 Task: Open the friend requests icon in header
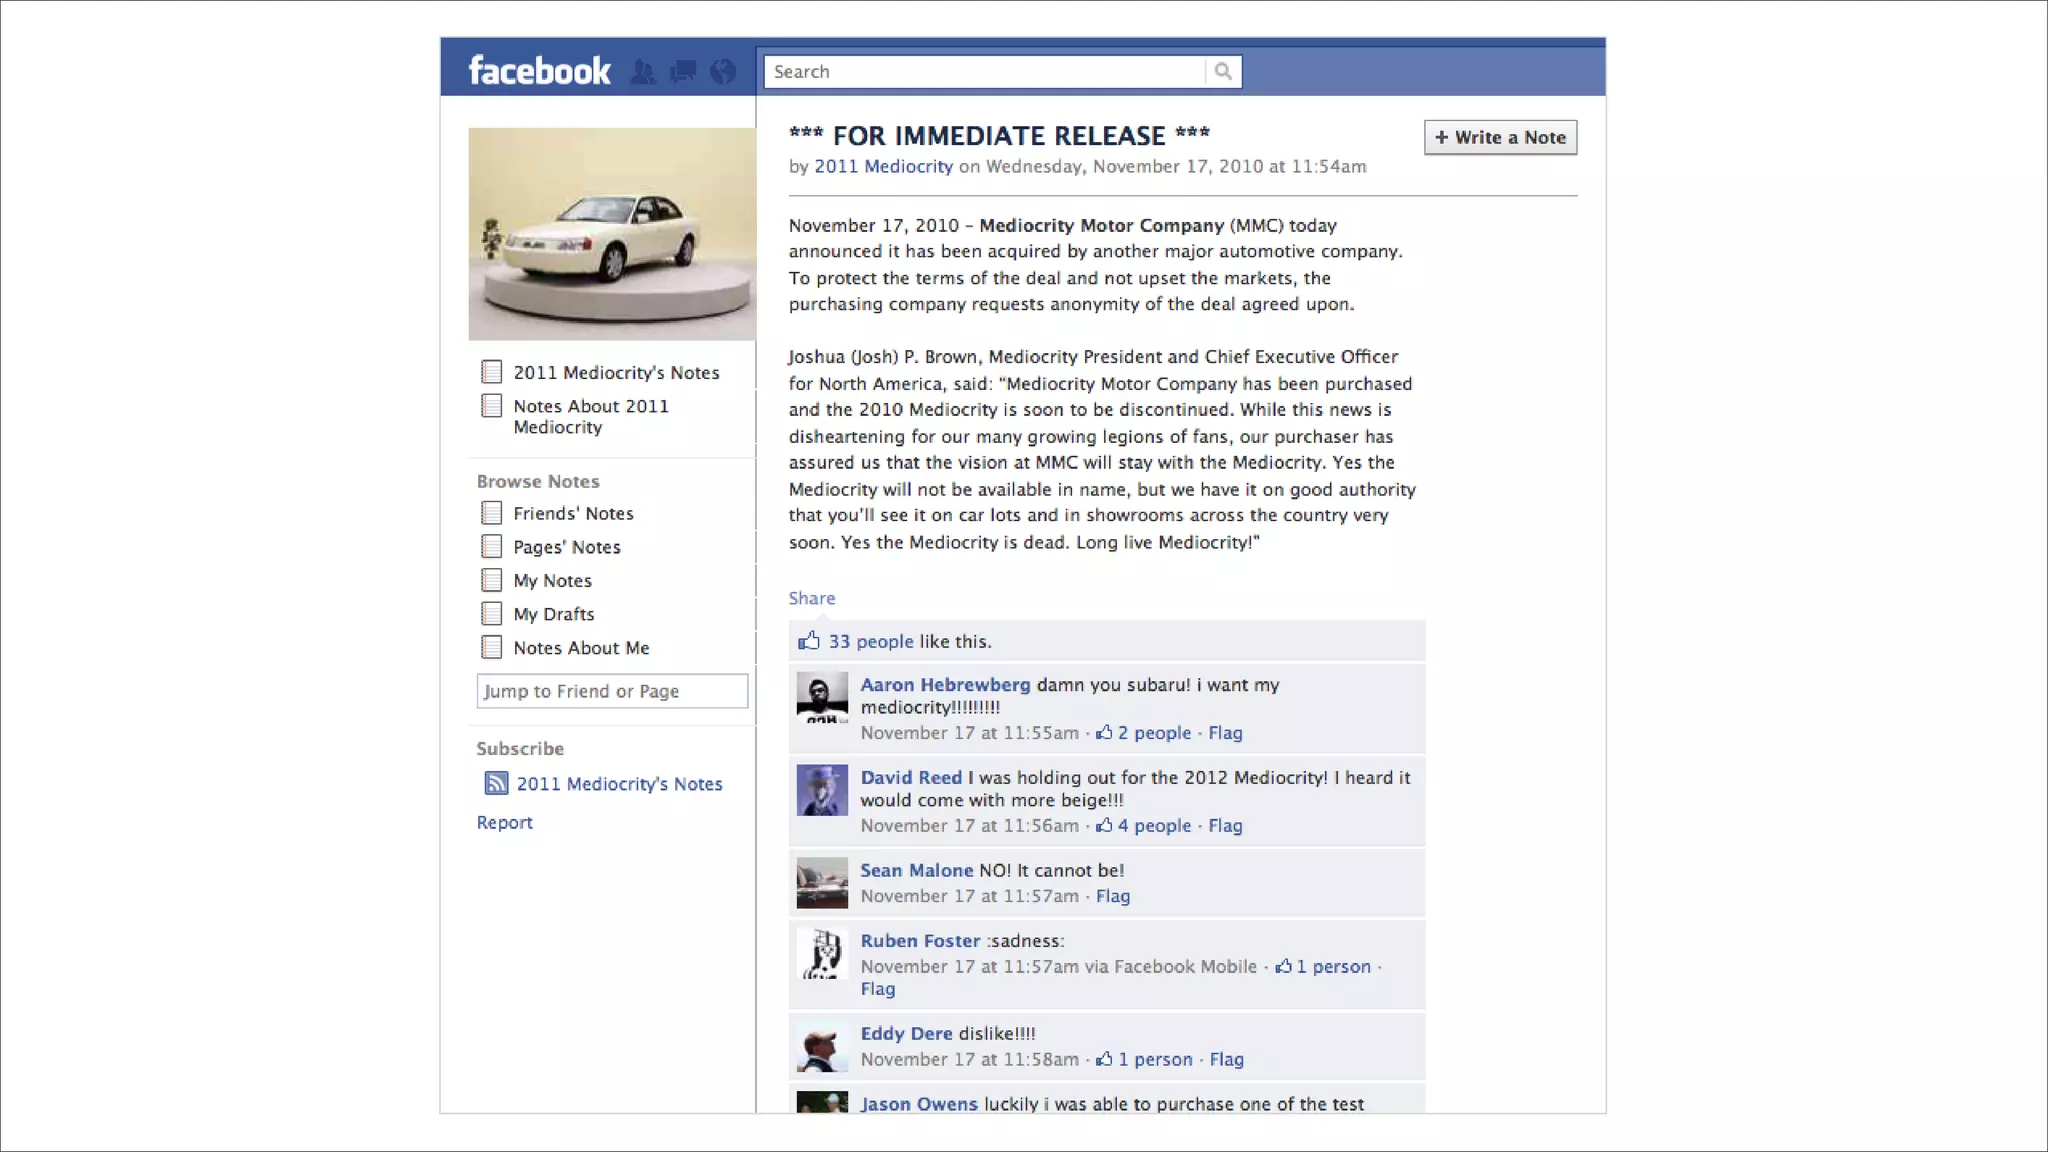(643, 72)
